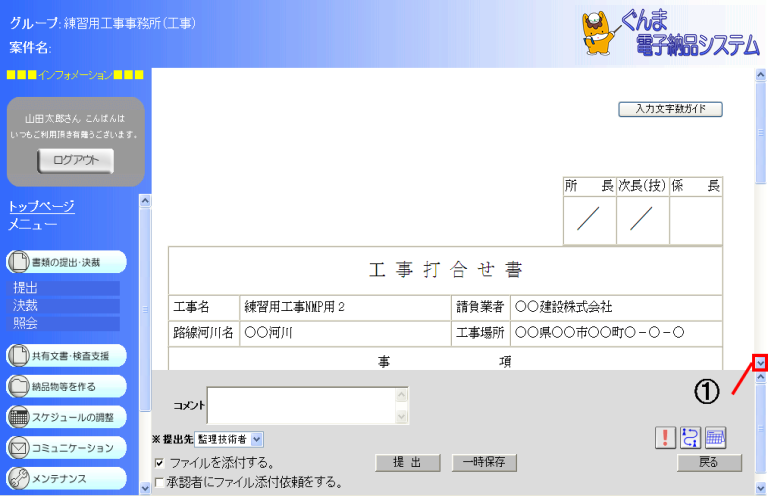This screenshot has height=496, width=768.
Task: Click the 提出 submit button
Action: point(408,462)
